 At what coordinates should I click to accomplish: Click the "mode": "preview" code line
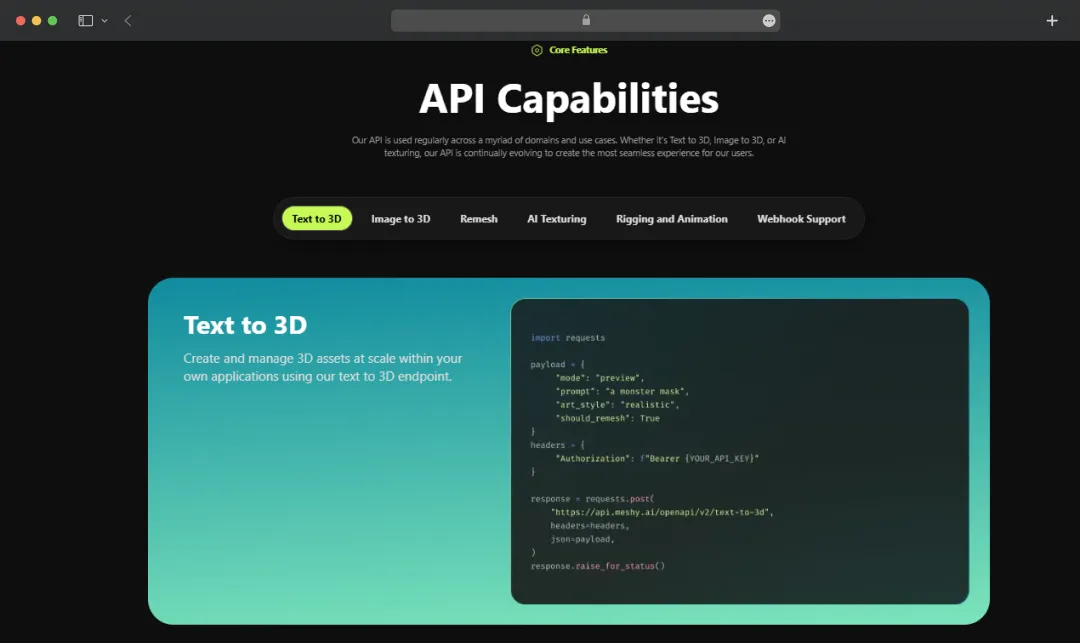pyautogui.click(x=600, y=377)
